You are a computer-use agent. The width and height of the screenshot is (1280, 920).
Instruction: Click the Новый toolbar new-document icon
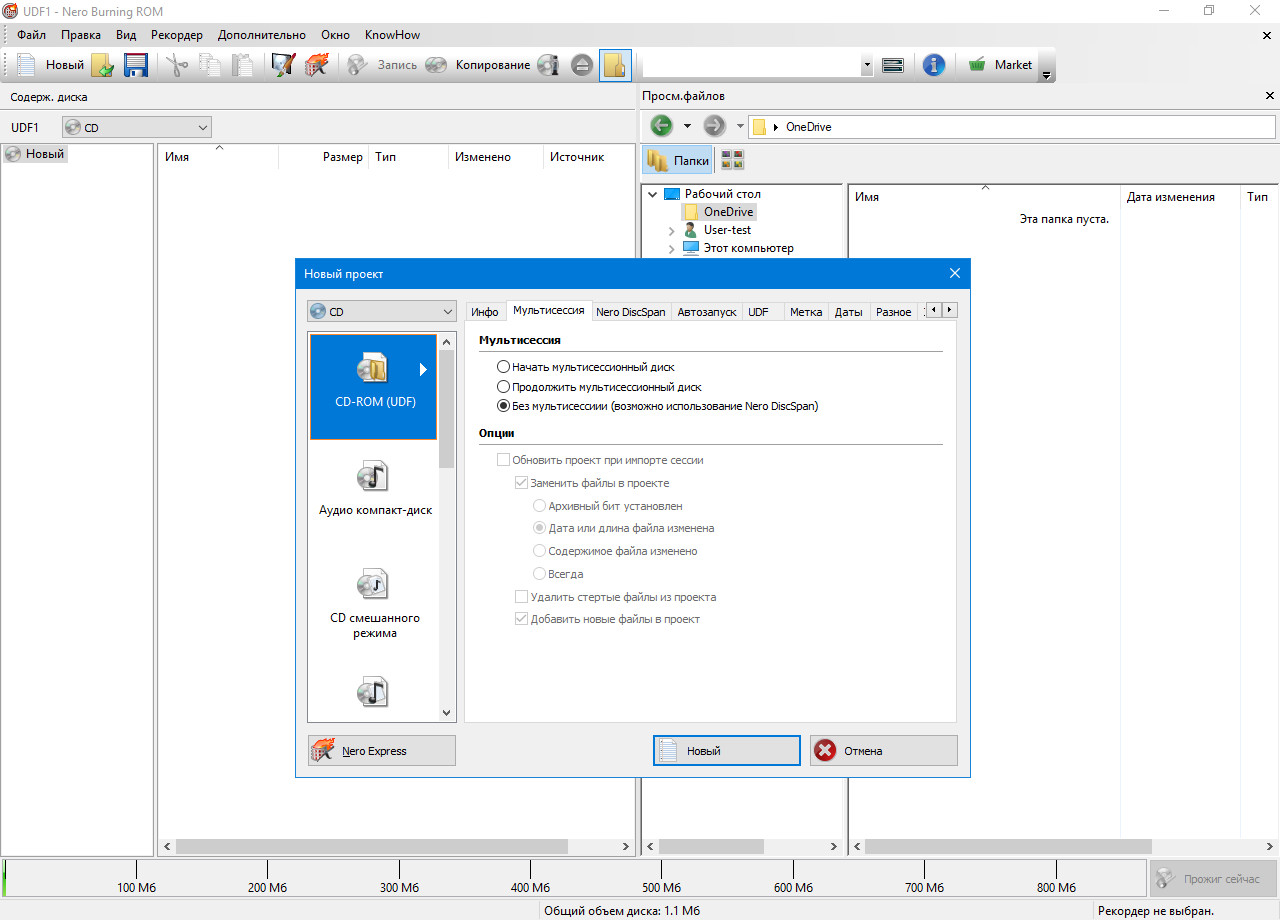tap(27, 65)
